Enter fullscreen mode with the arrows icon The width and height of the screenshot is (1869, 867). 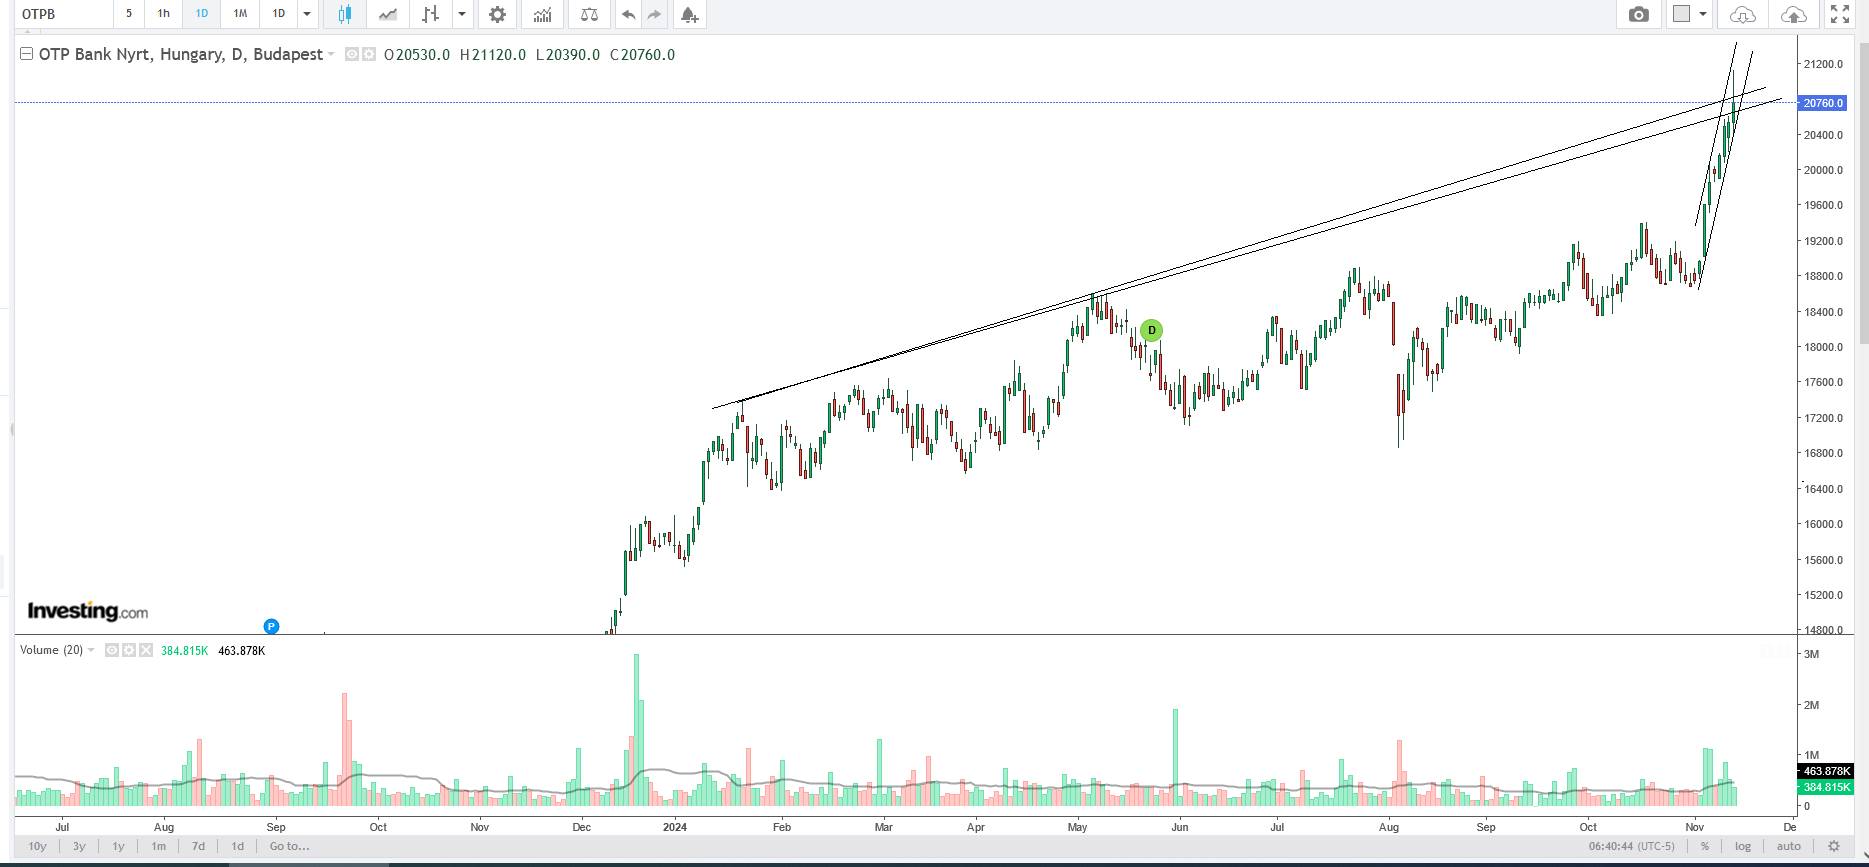[x=1840, y=14]
